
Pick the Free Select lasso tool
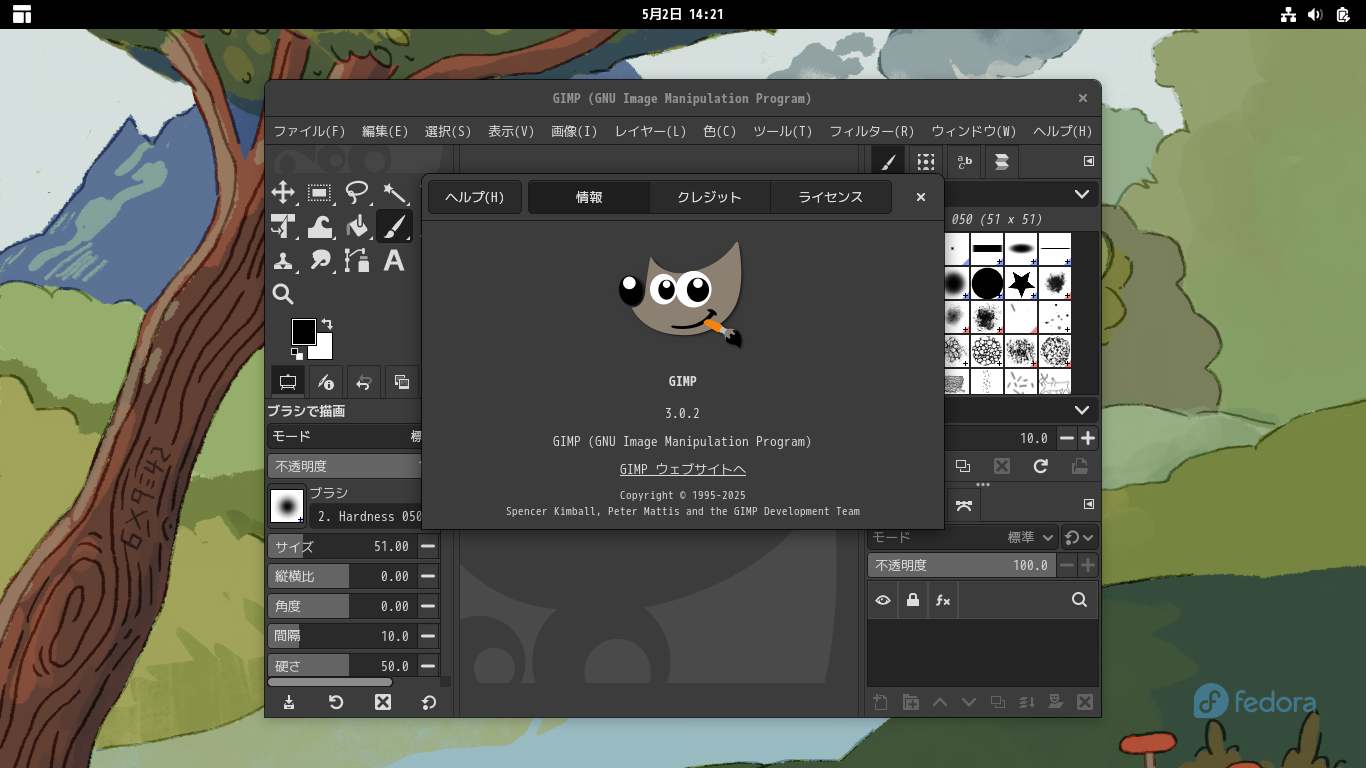(357, 193)
